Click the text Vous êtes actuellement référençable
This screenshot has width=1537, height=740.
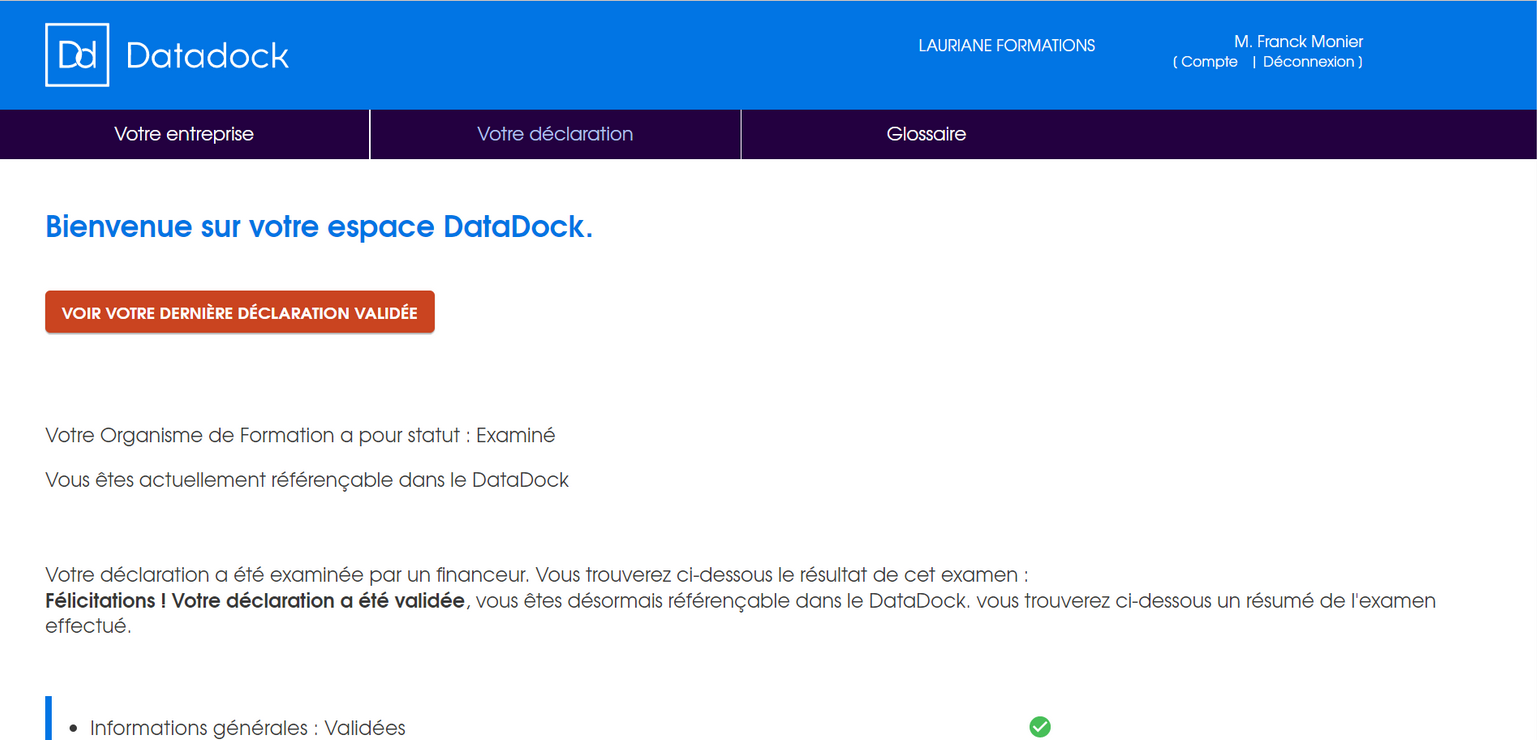tap(307, 480)
